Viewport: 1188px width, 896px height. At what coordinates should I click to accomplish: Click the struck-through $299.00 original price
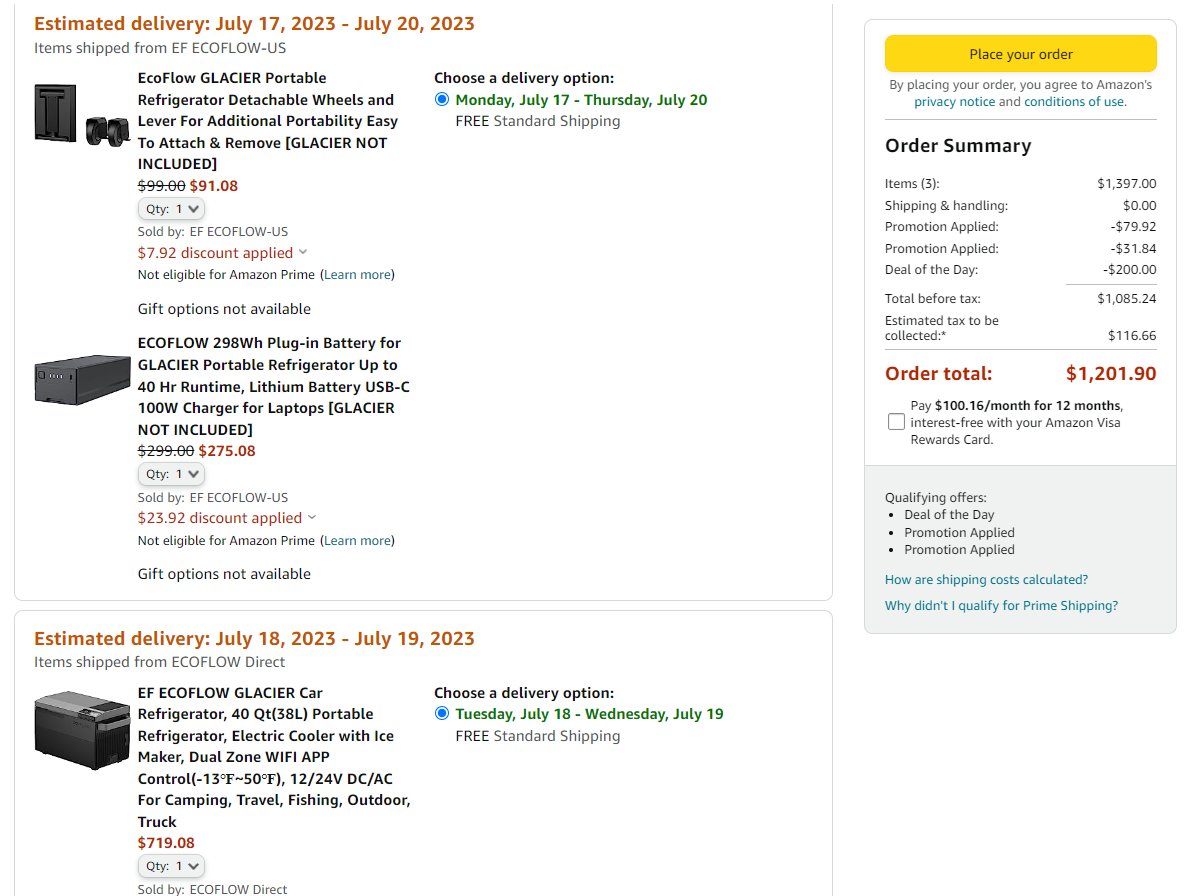tap(166, 451)
